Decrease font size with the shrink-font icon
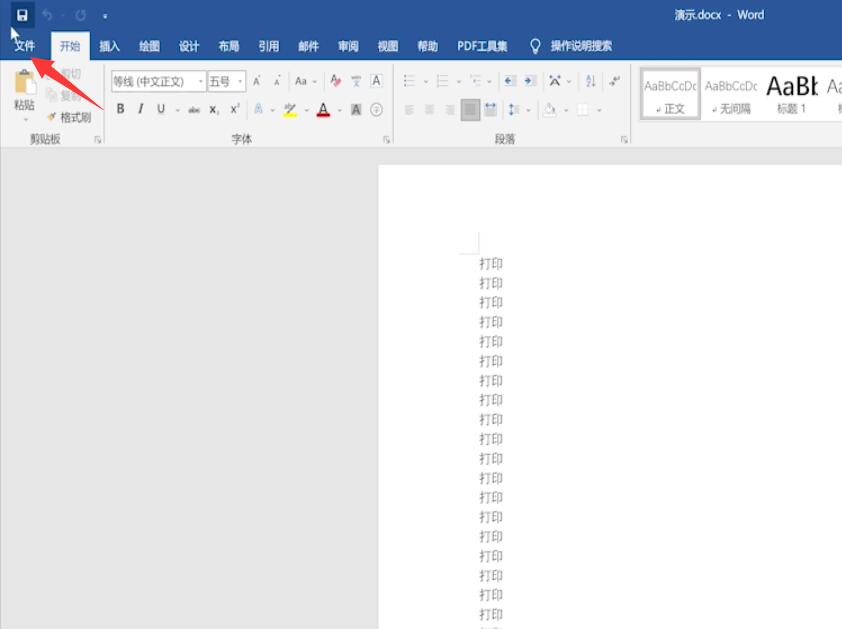842x629 pixels. coord(277,82)
